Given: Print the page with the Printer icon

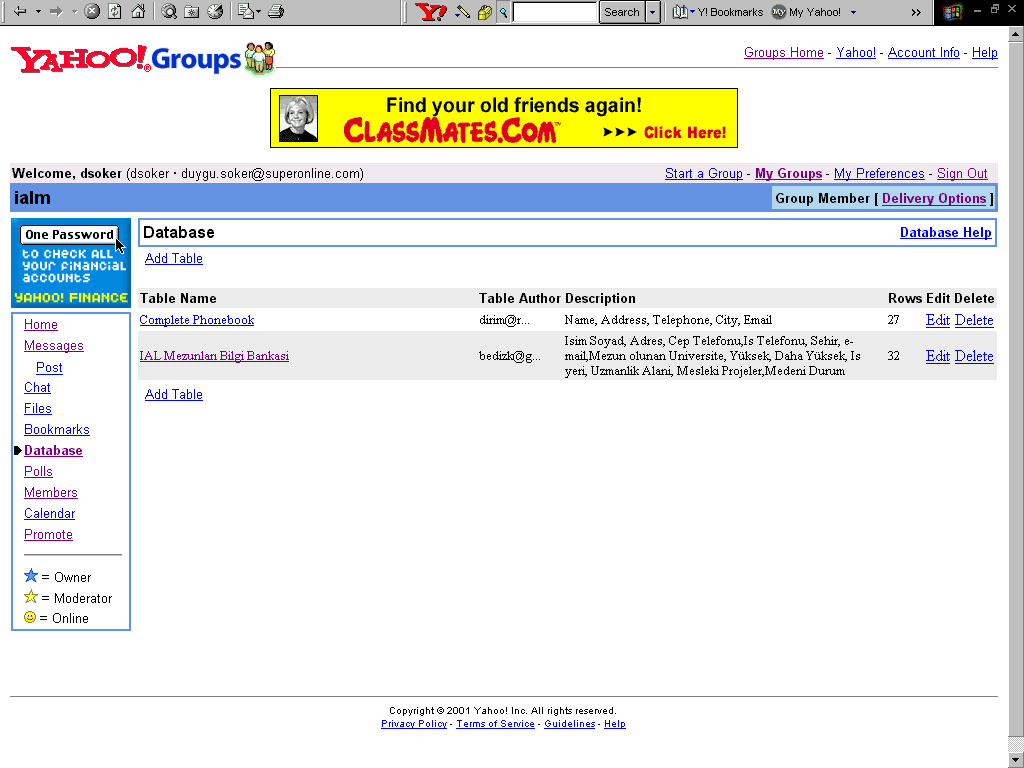Looking at the screenshot, I should (276, 11).
